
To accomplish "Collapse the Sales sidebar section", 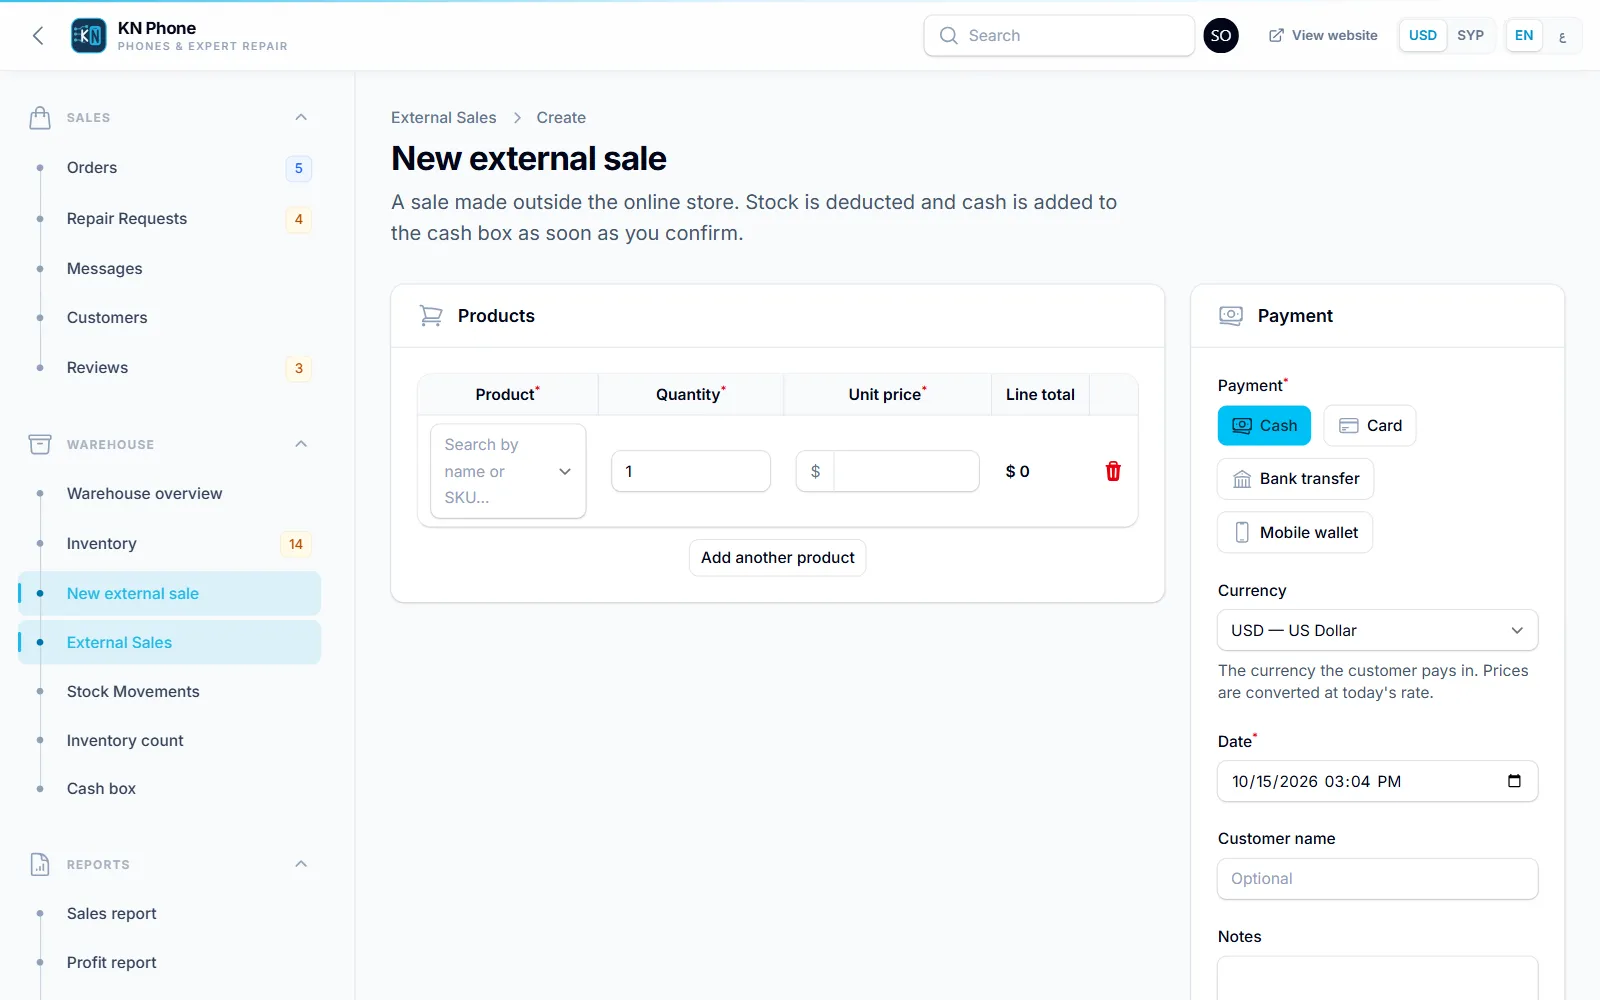I will coord(301,118).
